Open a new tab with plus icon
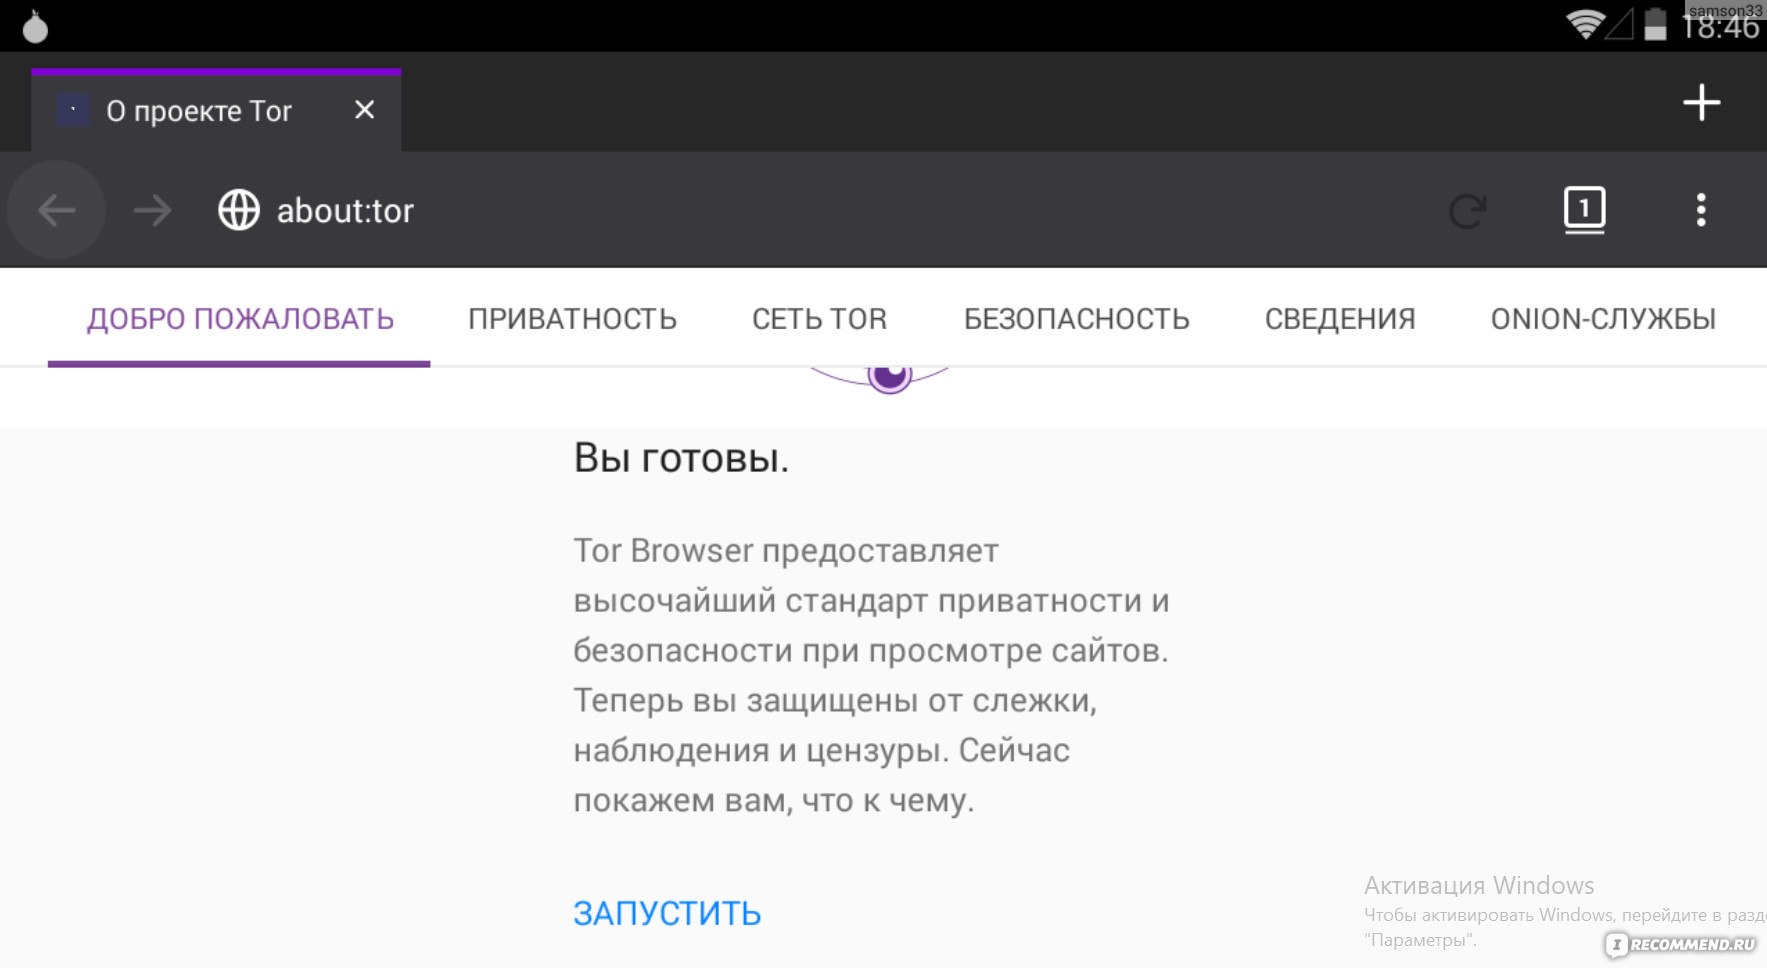This screenshot has width=1767, height=968. (x=1700, y=103)
